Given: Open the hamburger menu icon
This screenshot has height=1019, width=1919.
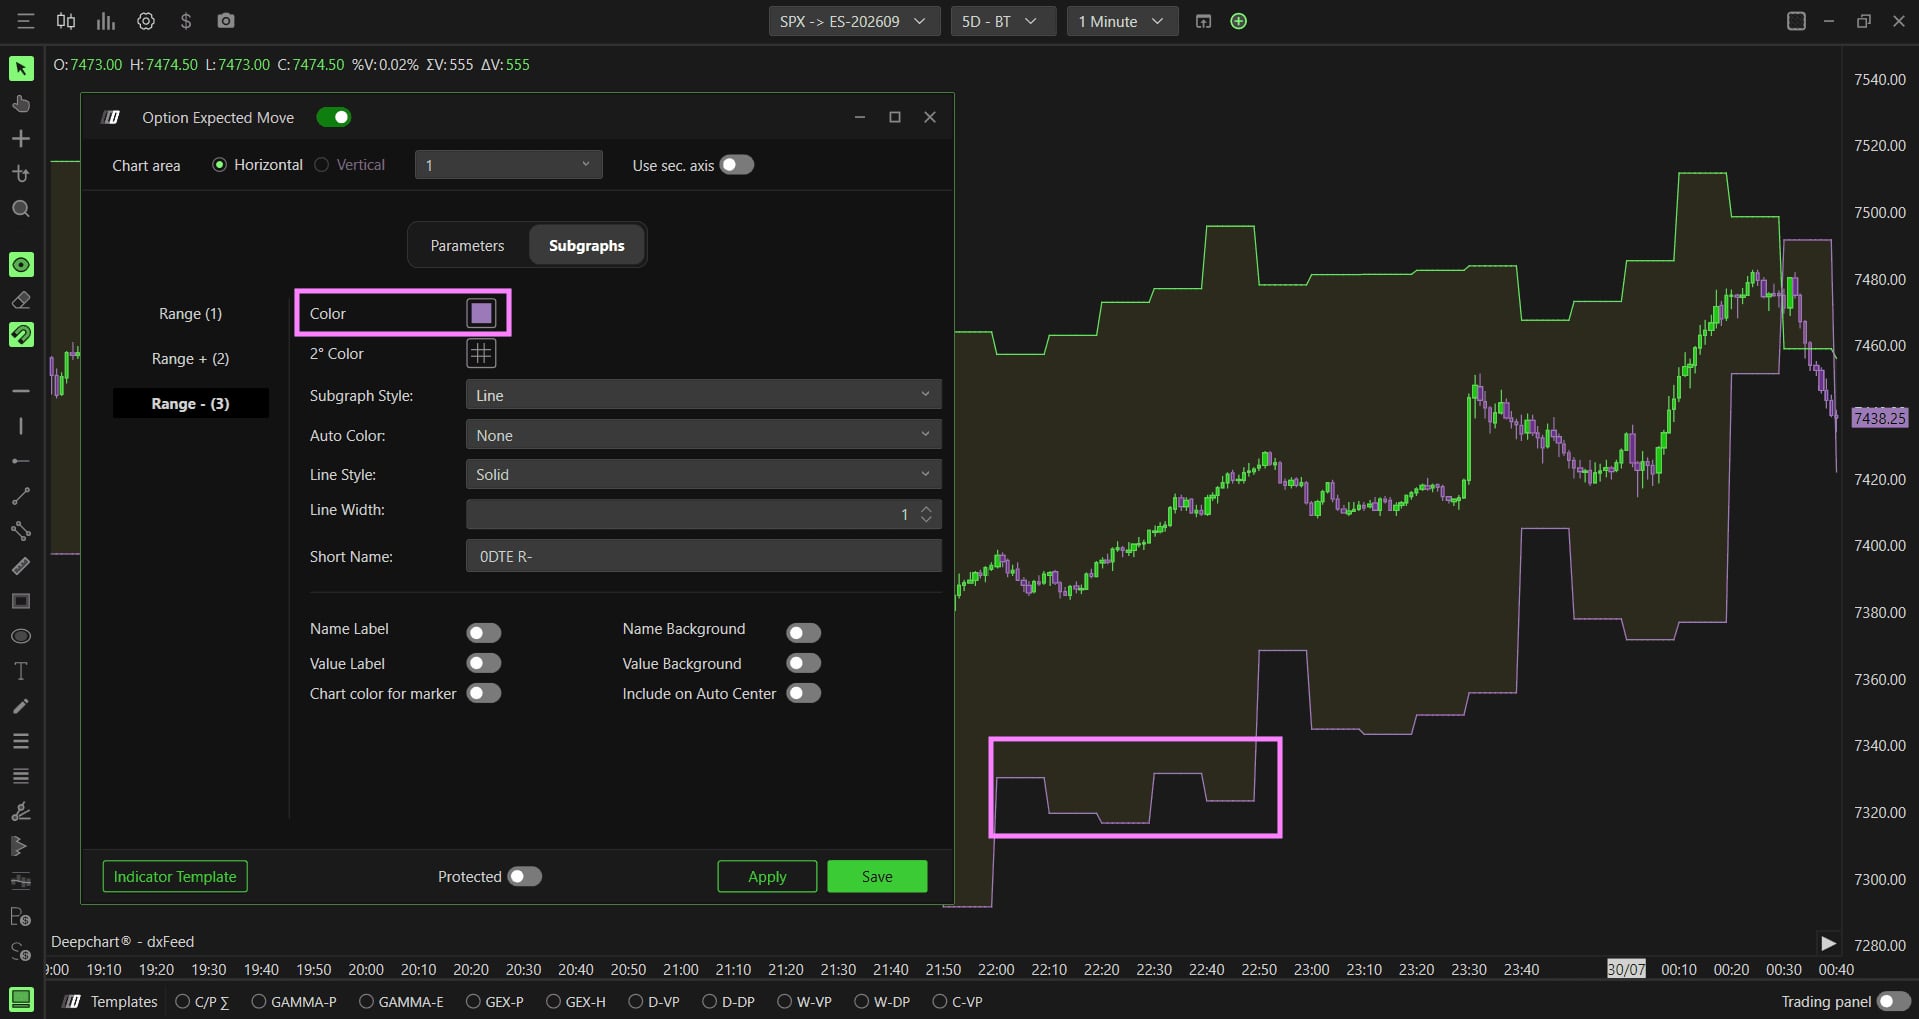Looking at the screenshot, I should point(26,21).
